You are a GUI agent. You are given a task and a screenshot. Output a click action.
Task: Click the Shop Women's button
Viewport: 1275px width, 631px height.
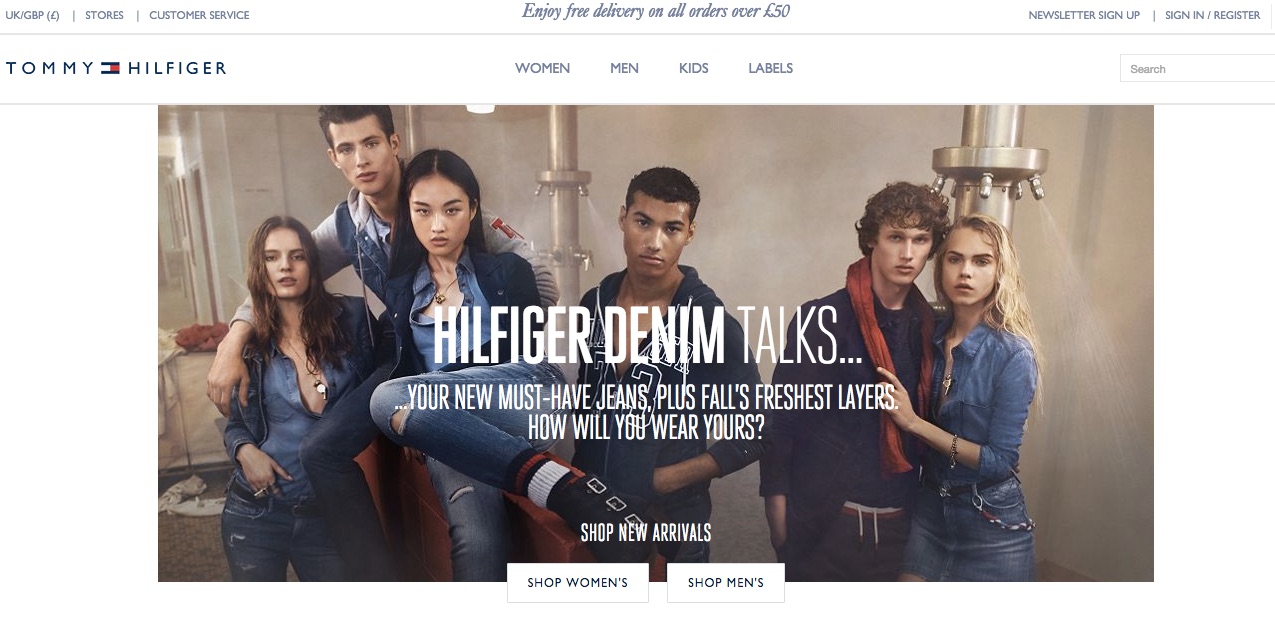pyautogui.click(x=578, y=583)
